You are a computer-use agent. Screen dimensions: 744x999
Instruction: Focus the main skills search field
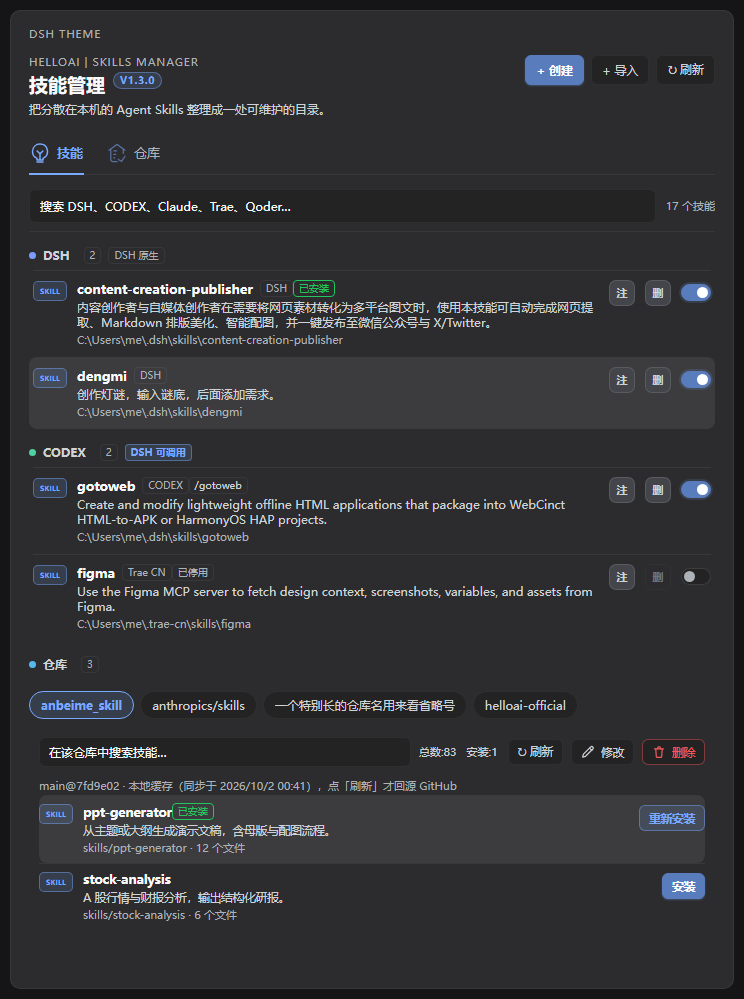342,206
